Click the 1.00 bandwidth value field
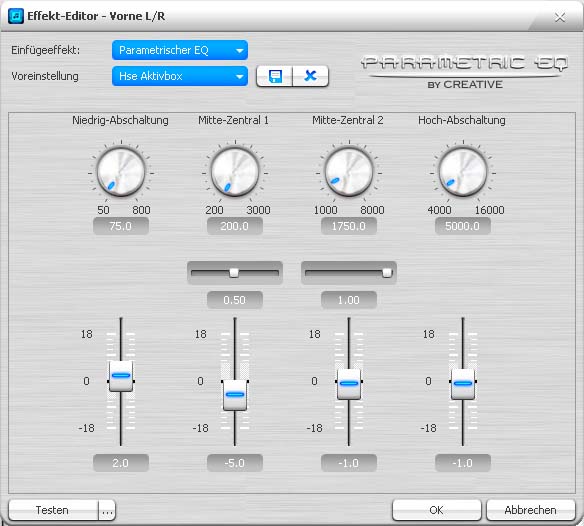Screen dimensions: 584x526 pos(349,300)
